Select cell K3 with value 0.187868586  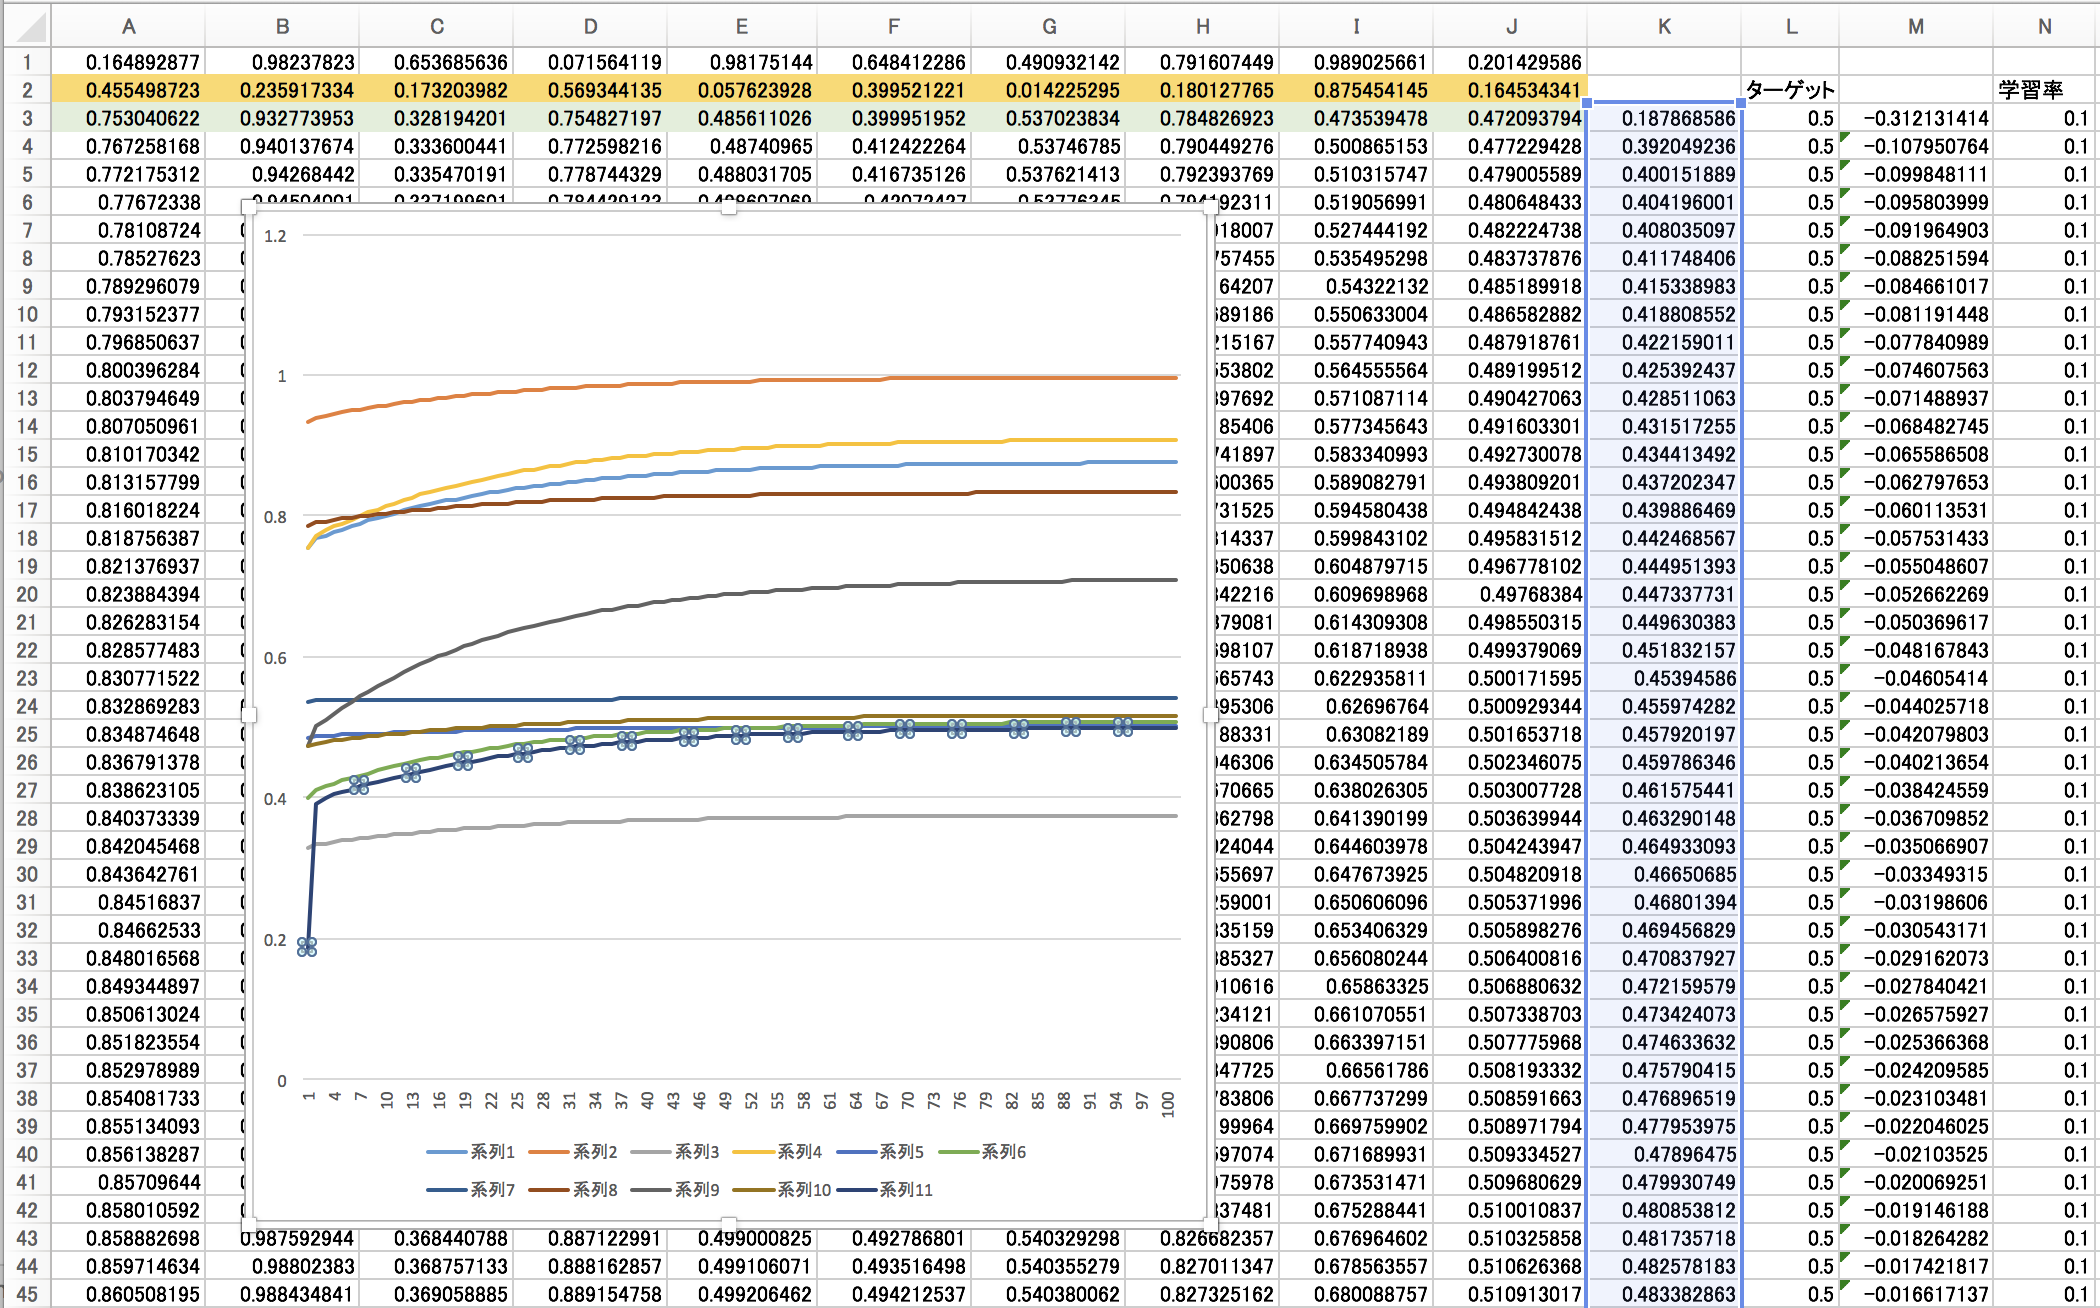1664,118
